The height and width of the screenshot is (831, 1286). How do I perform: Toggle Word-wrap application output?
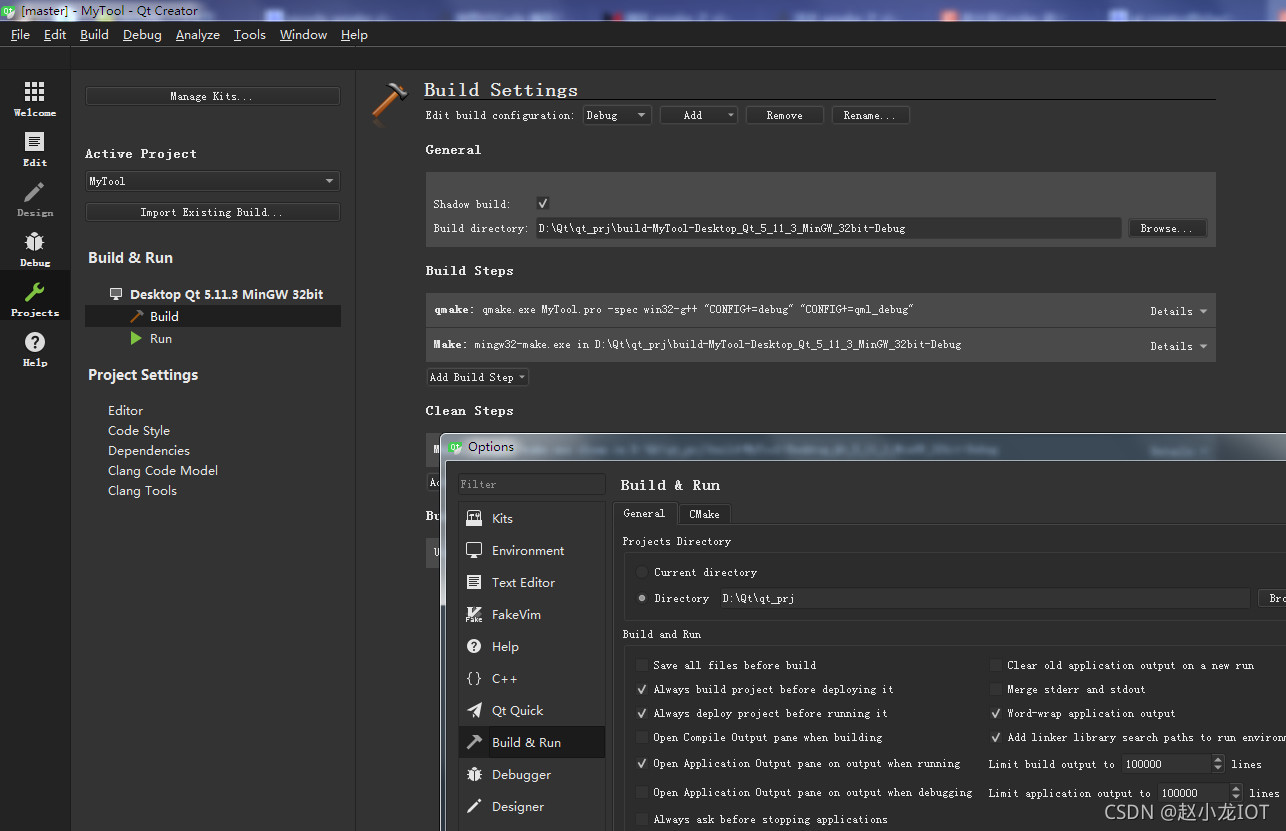996,713
